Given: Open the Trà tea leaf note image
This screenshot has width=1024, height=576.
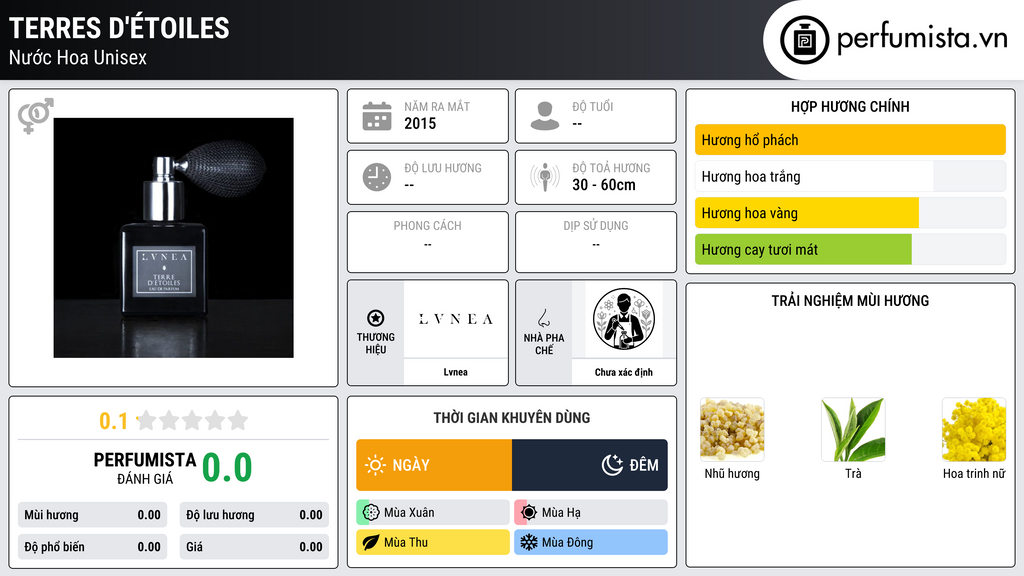Looking at the screenshot, I should click(853, 430).
